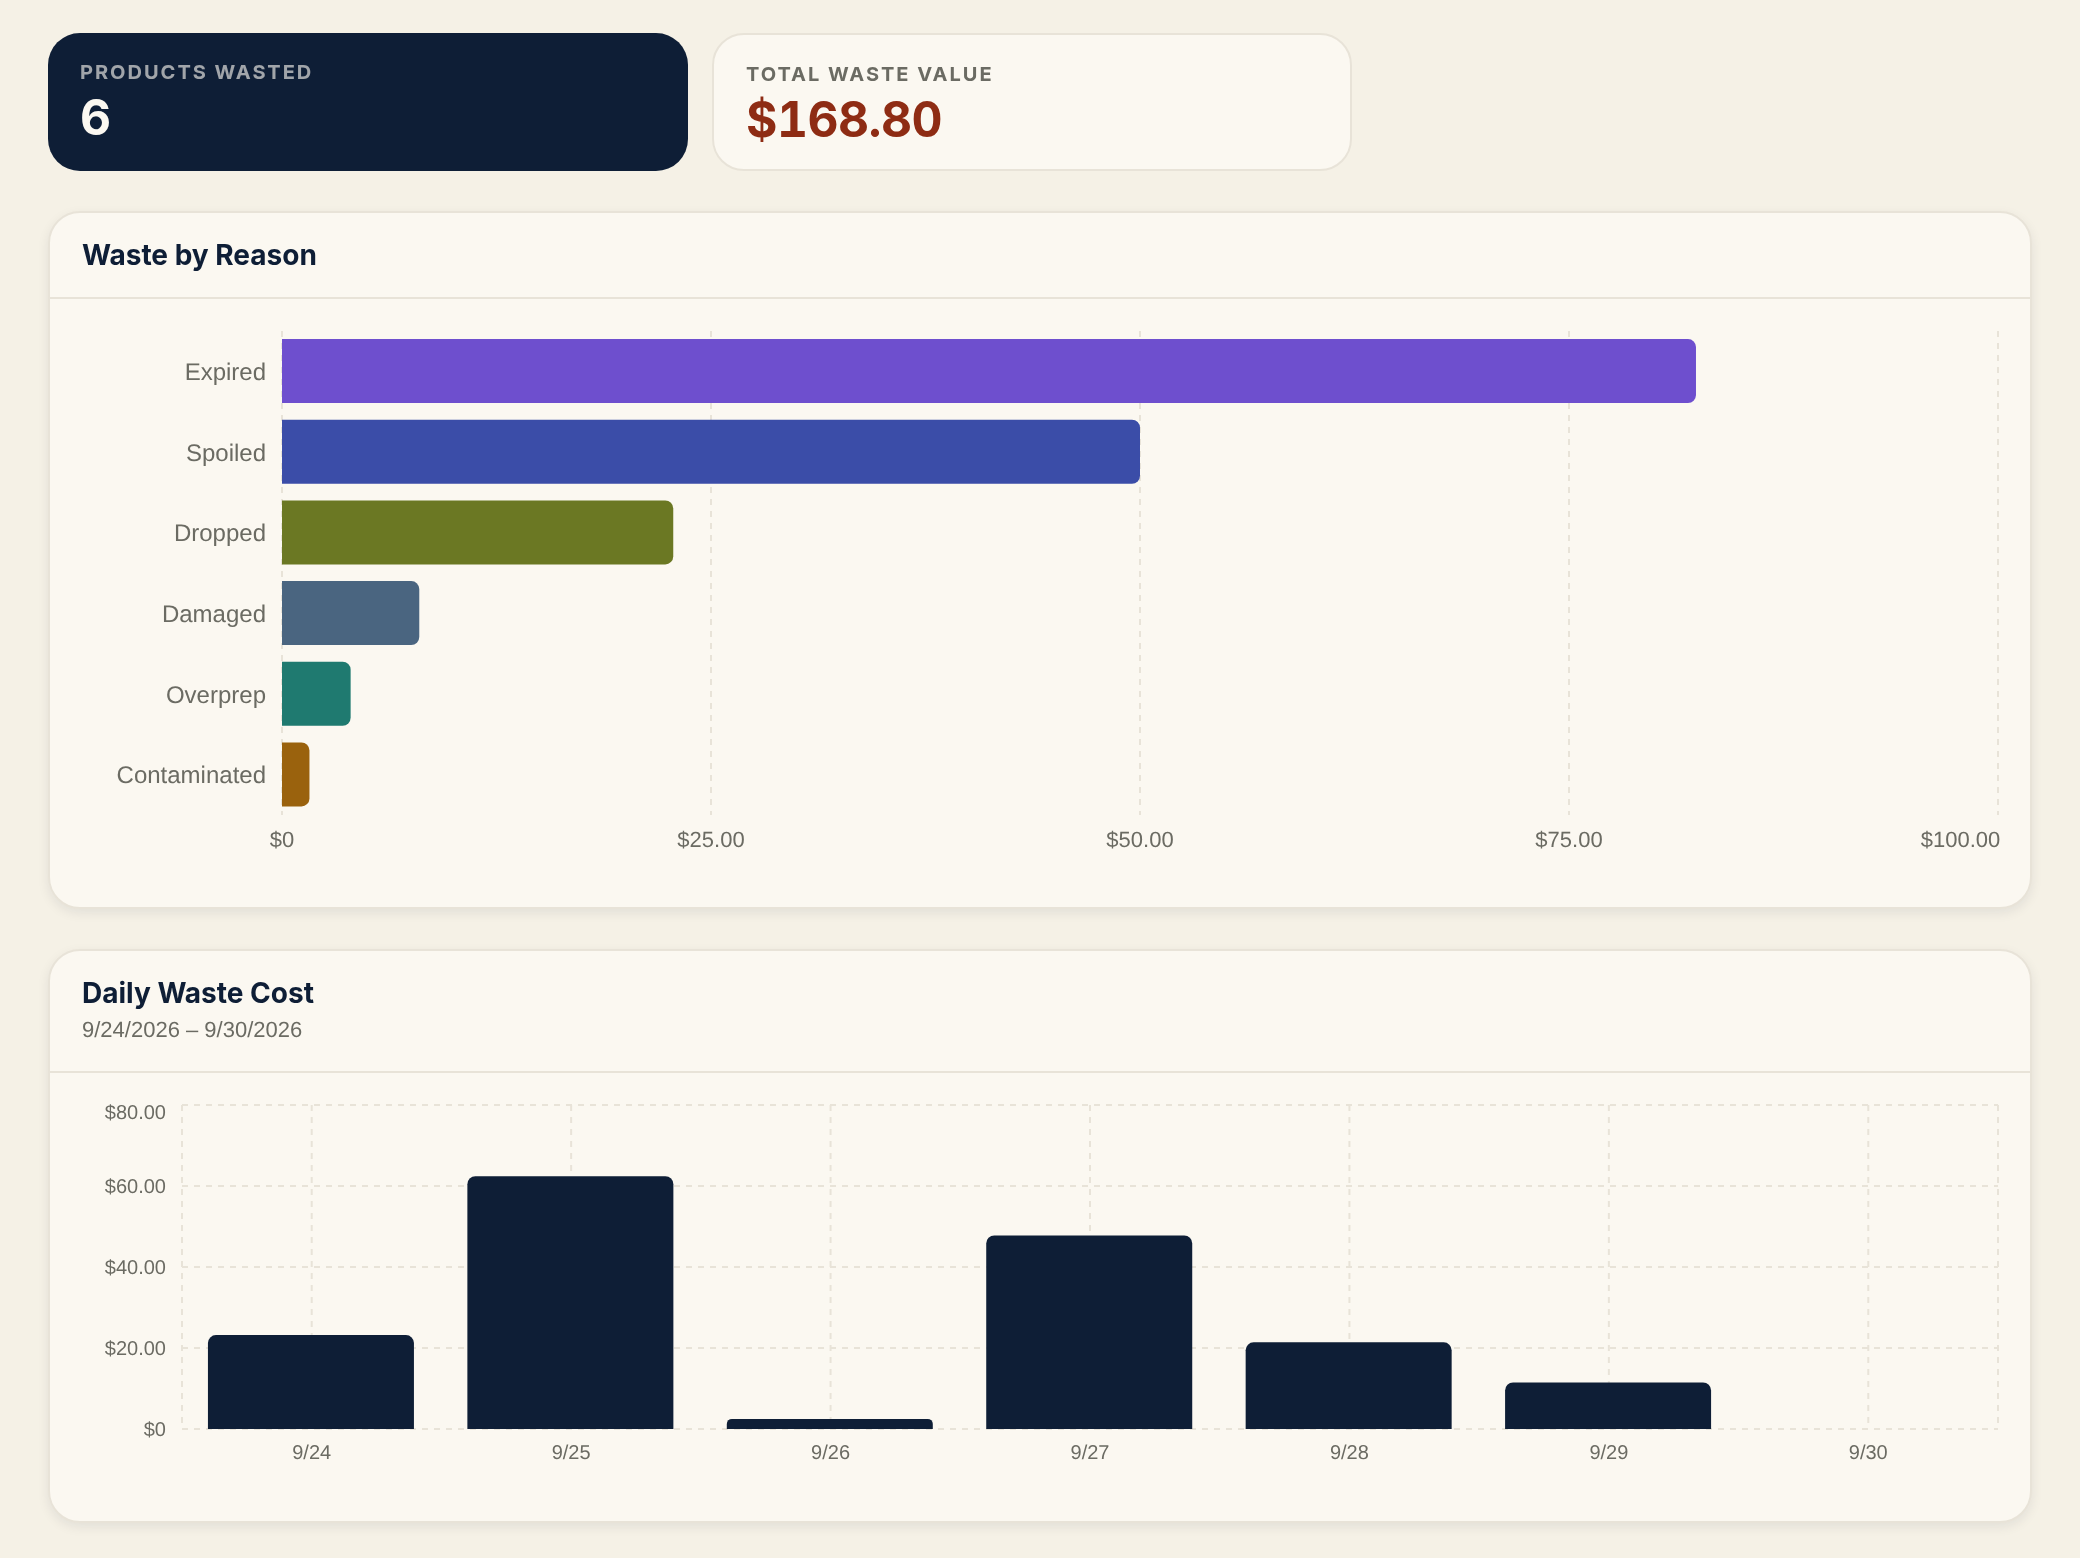Click the "9/30" date label

(x=1868, y=1452)
